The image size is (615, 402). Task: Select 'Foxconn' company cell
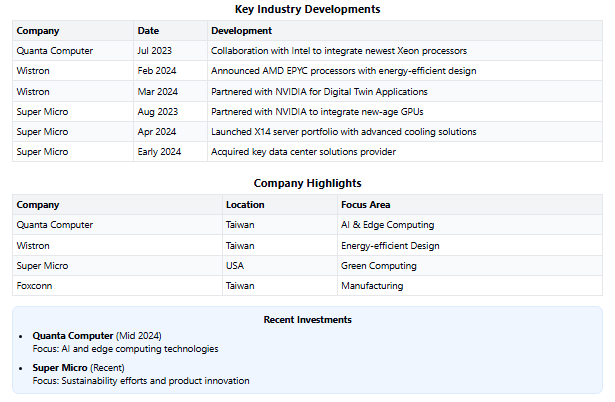[x=117, y=286]
